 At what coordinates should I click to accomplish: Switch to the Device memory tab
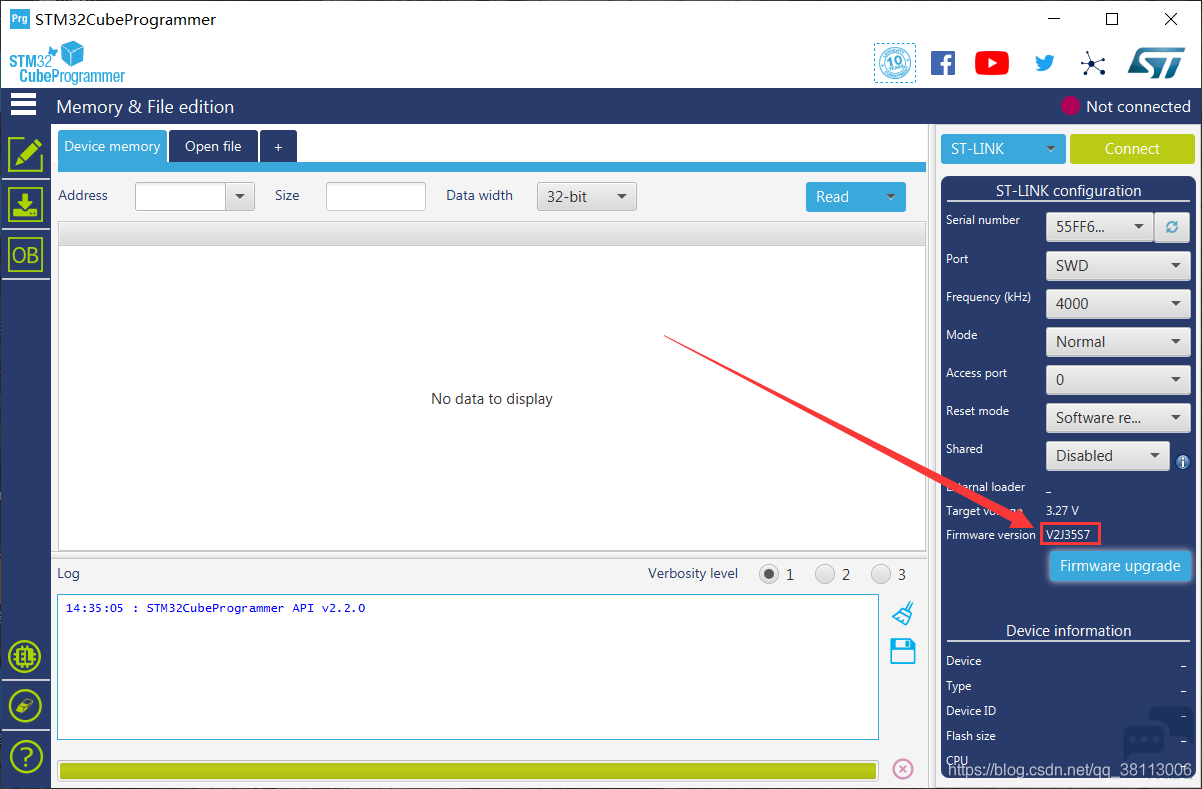[112, 146]
